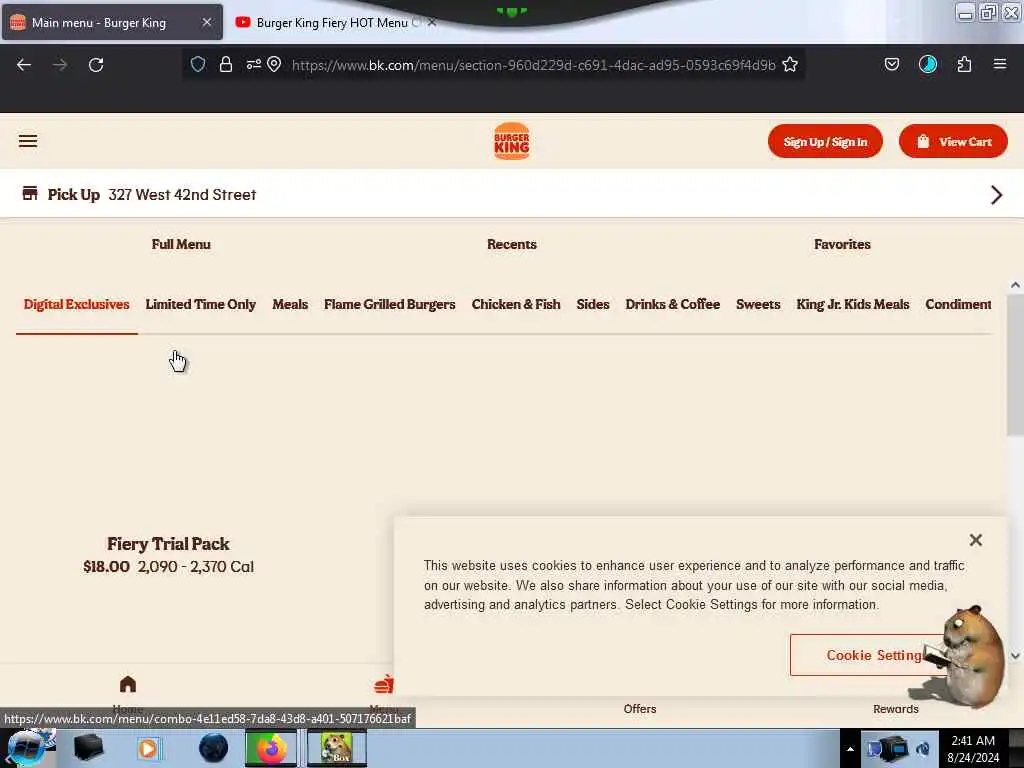The image size is (1024, 768).
Task: Click the scrollbar up arrow
Action: 1015,285
